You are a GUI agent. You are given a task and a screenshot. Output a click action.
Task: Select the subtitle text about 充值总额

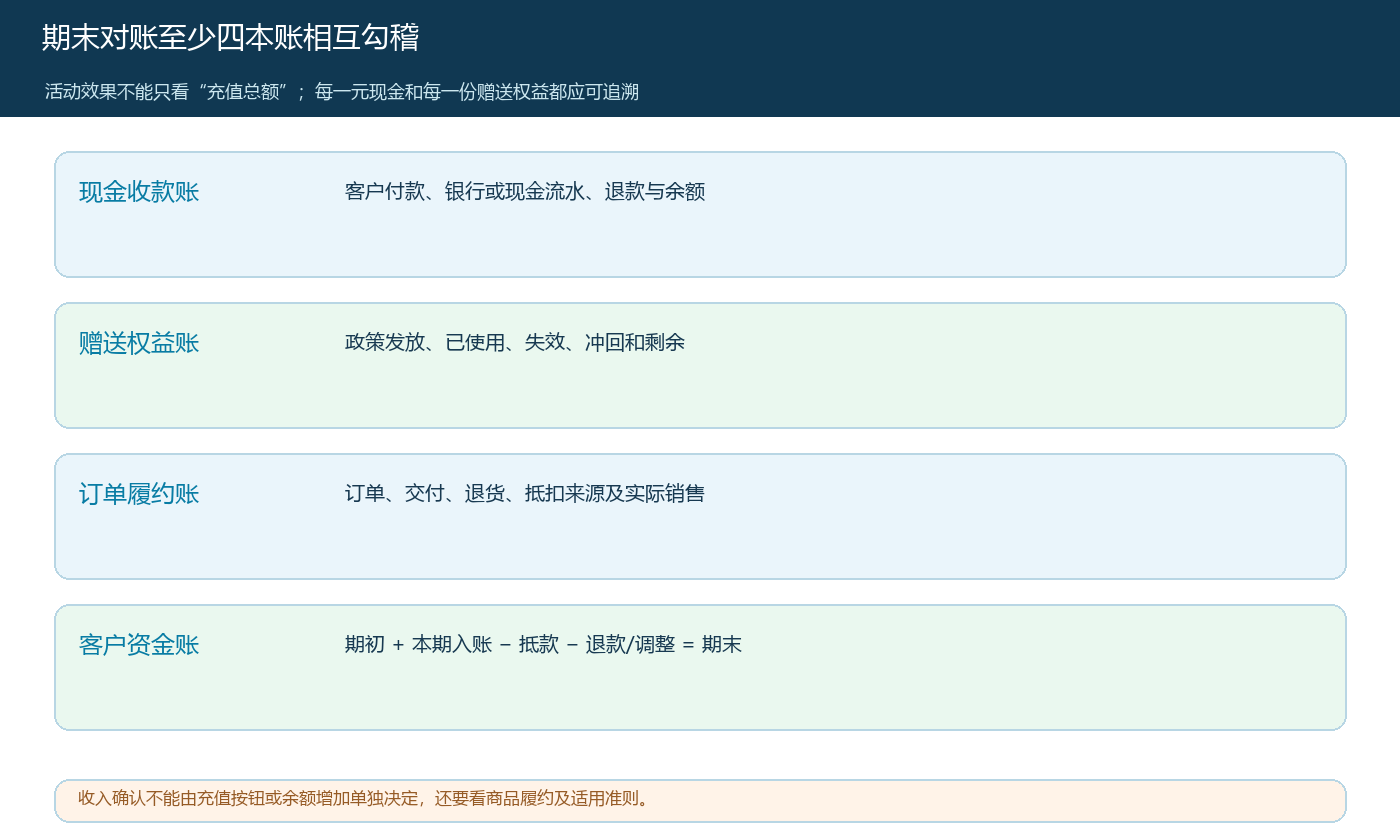pos(342,92)
